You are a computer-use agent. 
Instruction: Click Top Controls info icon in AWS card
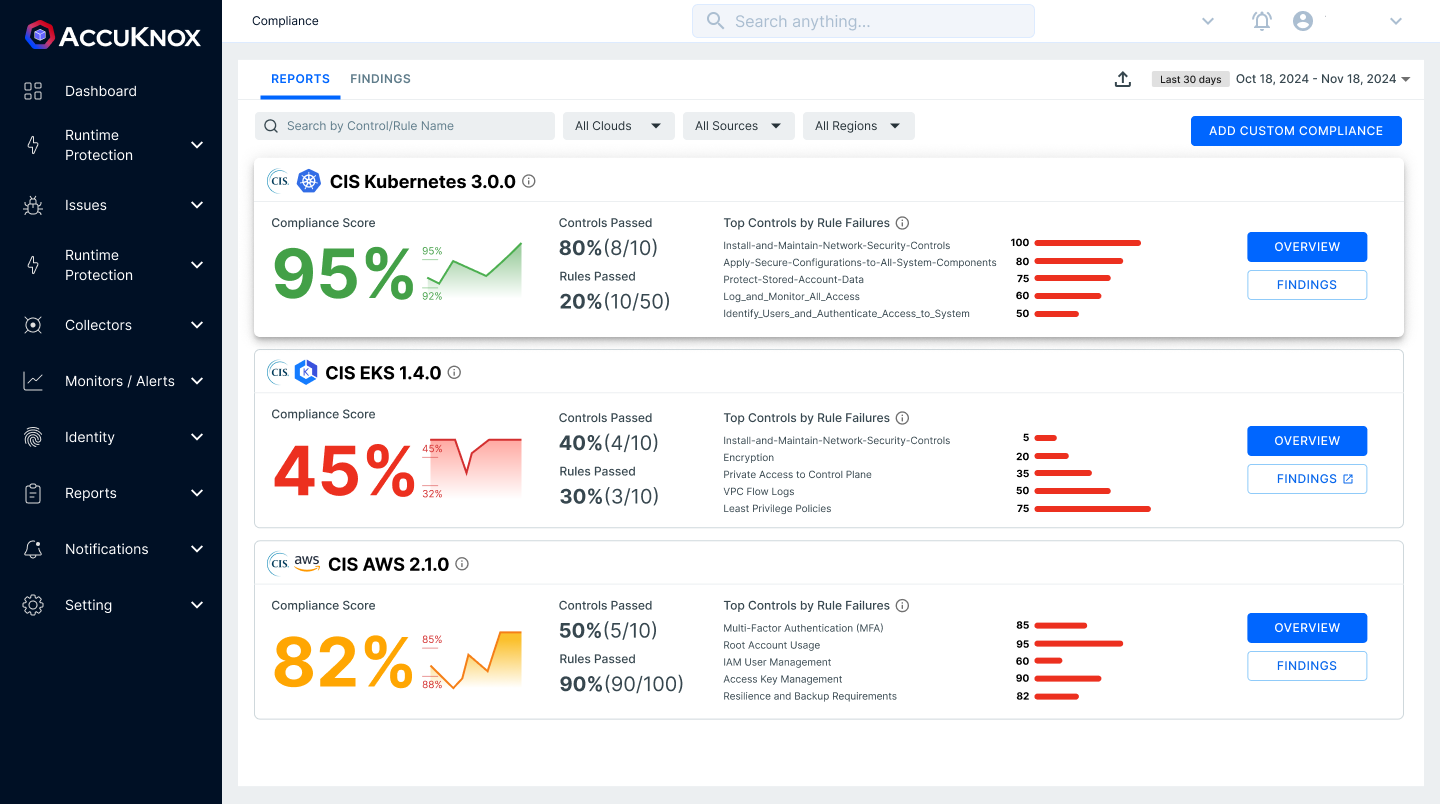902,605
